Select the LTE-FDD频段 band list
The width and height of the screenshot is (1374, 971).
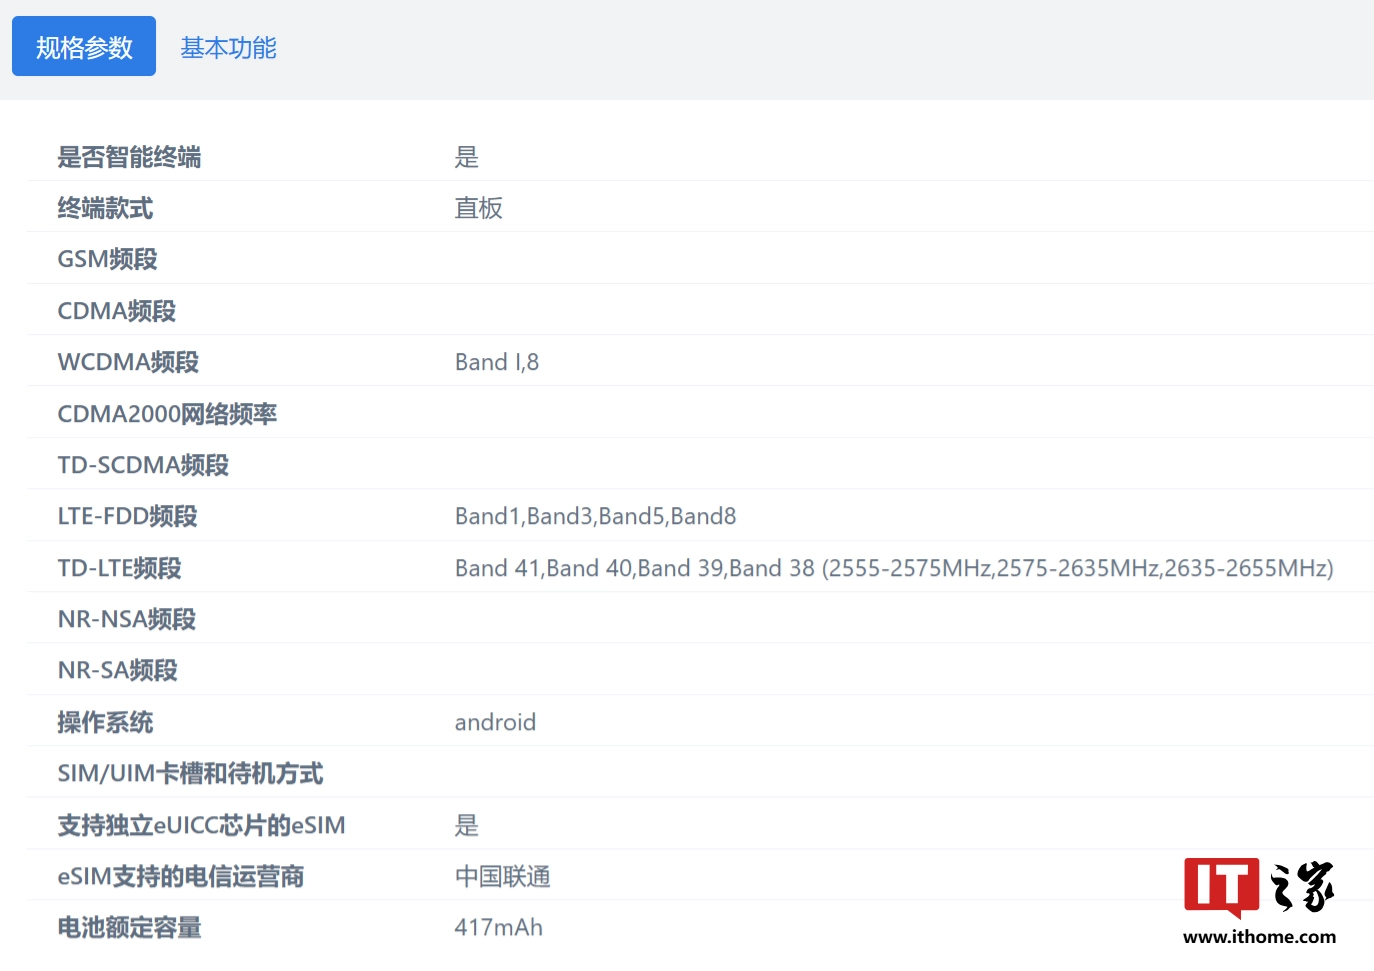pyautogui.click(x=595, y=516)
